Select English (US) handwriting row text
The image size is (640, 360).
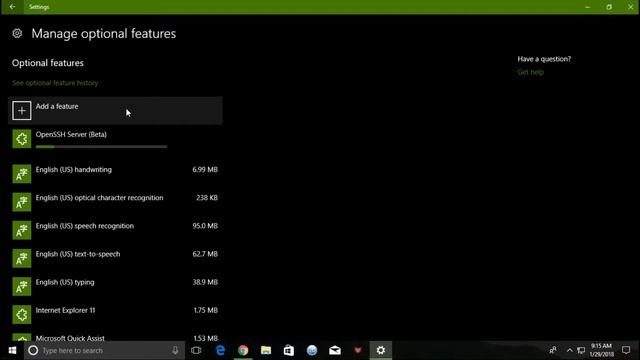coord(73,169)
